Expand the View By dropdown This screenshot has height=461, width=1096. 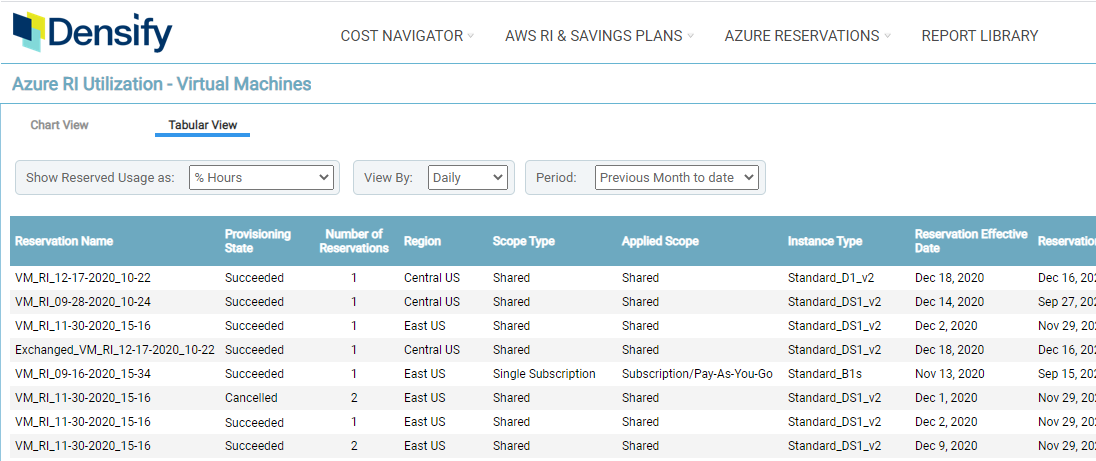(468, 177)
